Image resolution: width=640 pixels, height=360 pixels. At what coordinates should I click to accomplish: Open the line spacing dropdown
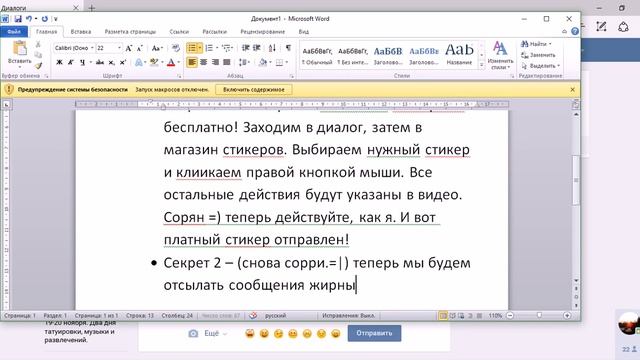coord(244,62)
